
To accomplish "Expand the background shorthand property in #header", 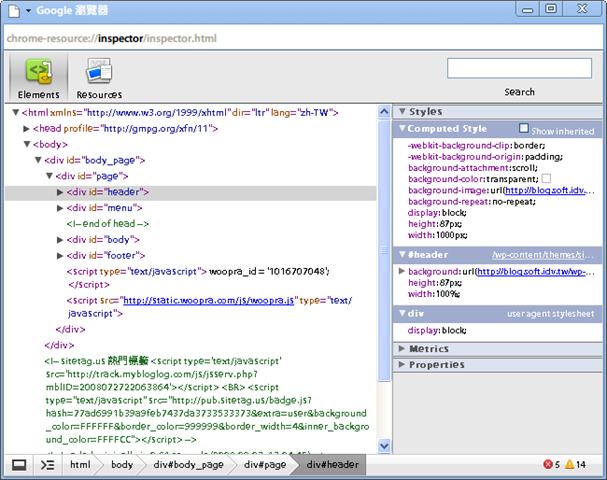I will [x=401, y=271].
